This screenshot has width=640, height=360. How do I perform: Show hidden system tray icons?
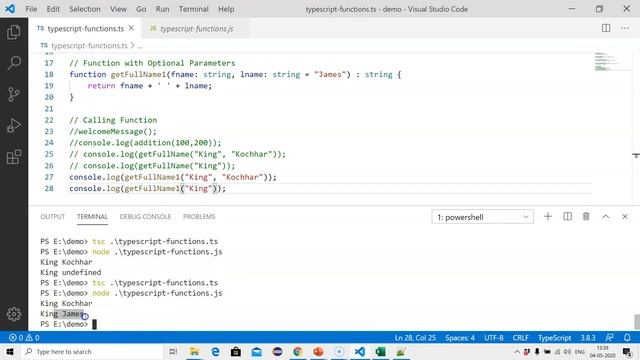click(x=517, y=351)
